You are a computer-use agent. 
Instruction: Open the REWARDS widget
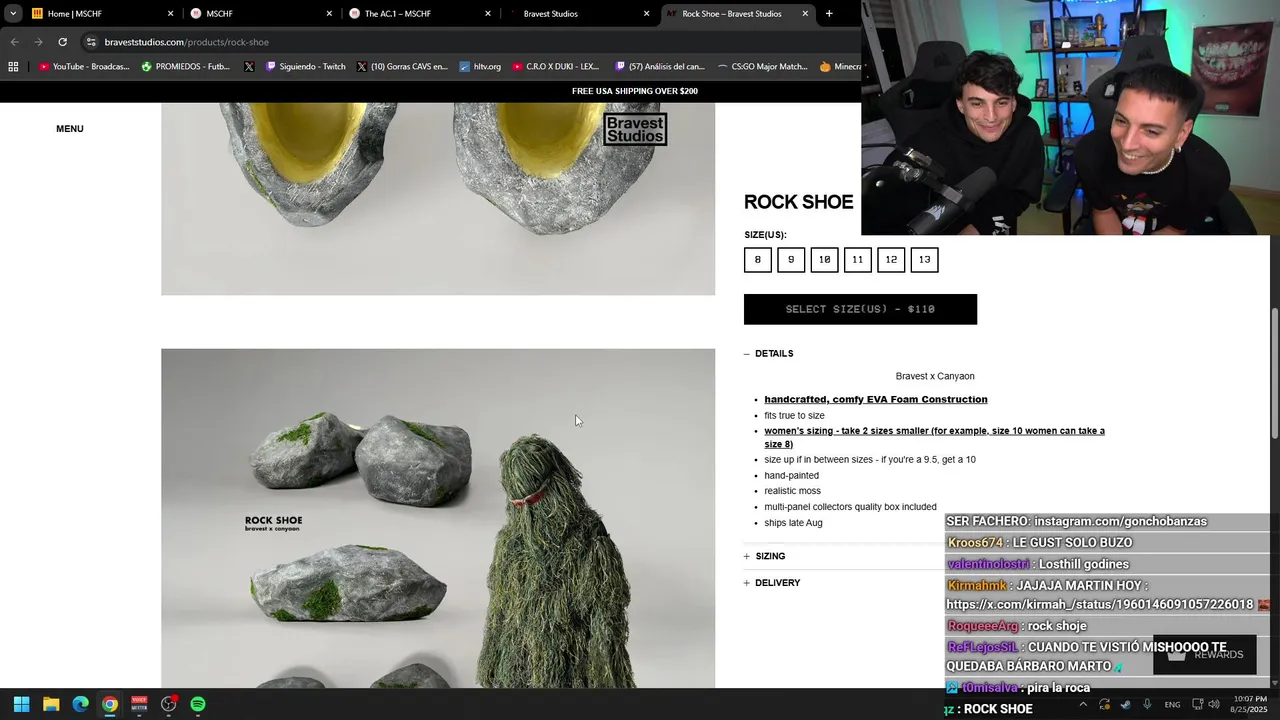[1205, 654]
